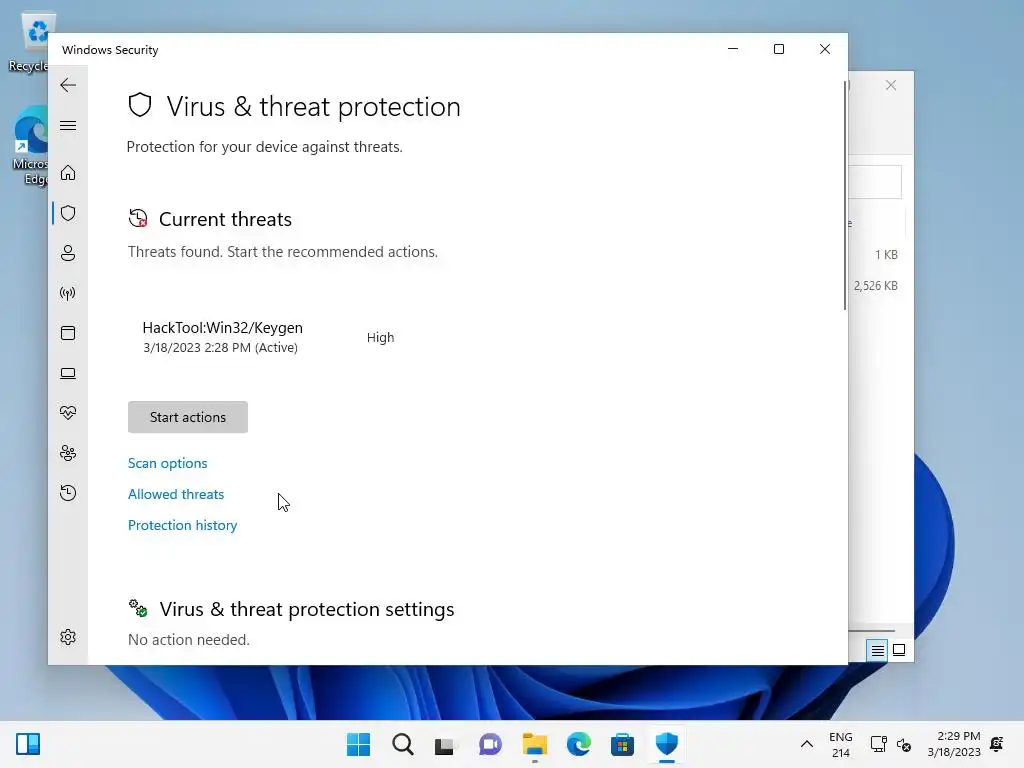Open taskbar Search
The width and height of the screenshot is (1024, 768).
coord(402,744)
